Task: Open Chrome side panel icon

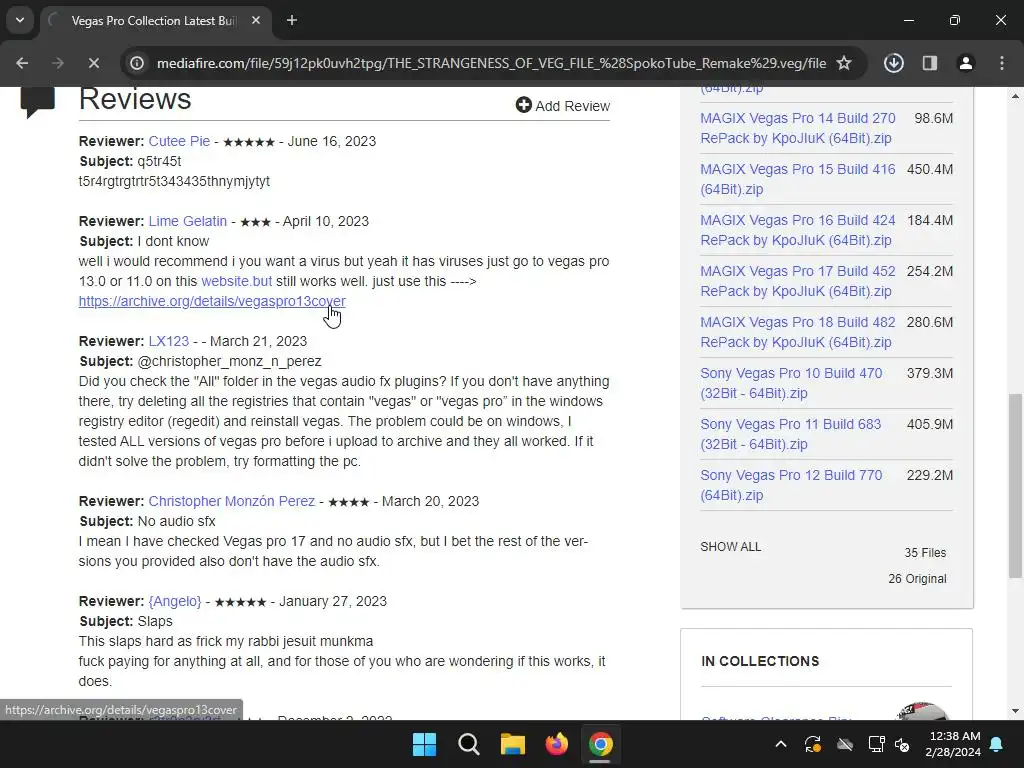Action: click(929, 63)
